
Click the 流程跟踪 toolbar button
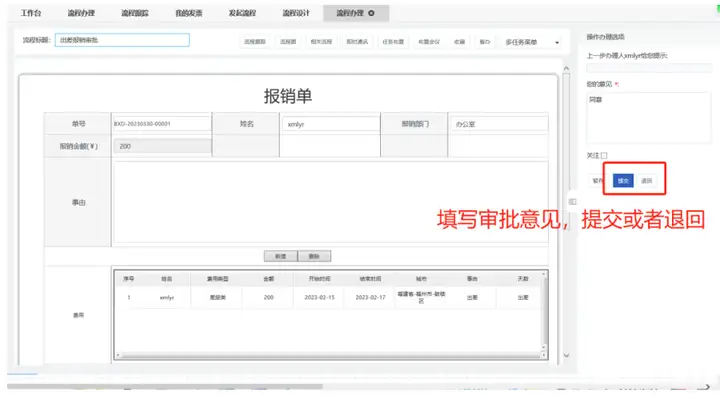(255, 42)
